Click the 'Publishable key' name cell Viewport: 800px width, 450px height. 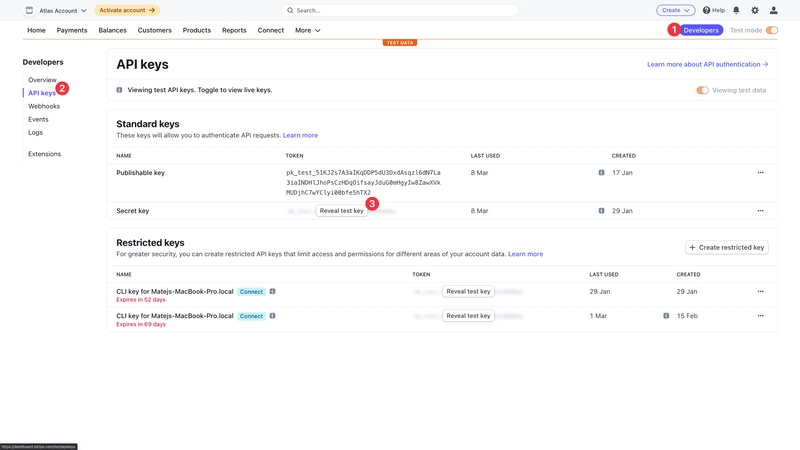140,172
